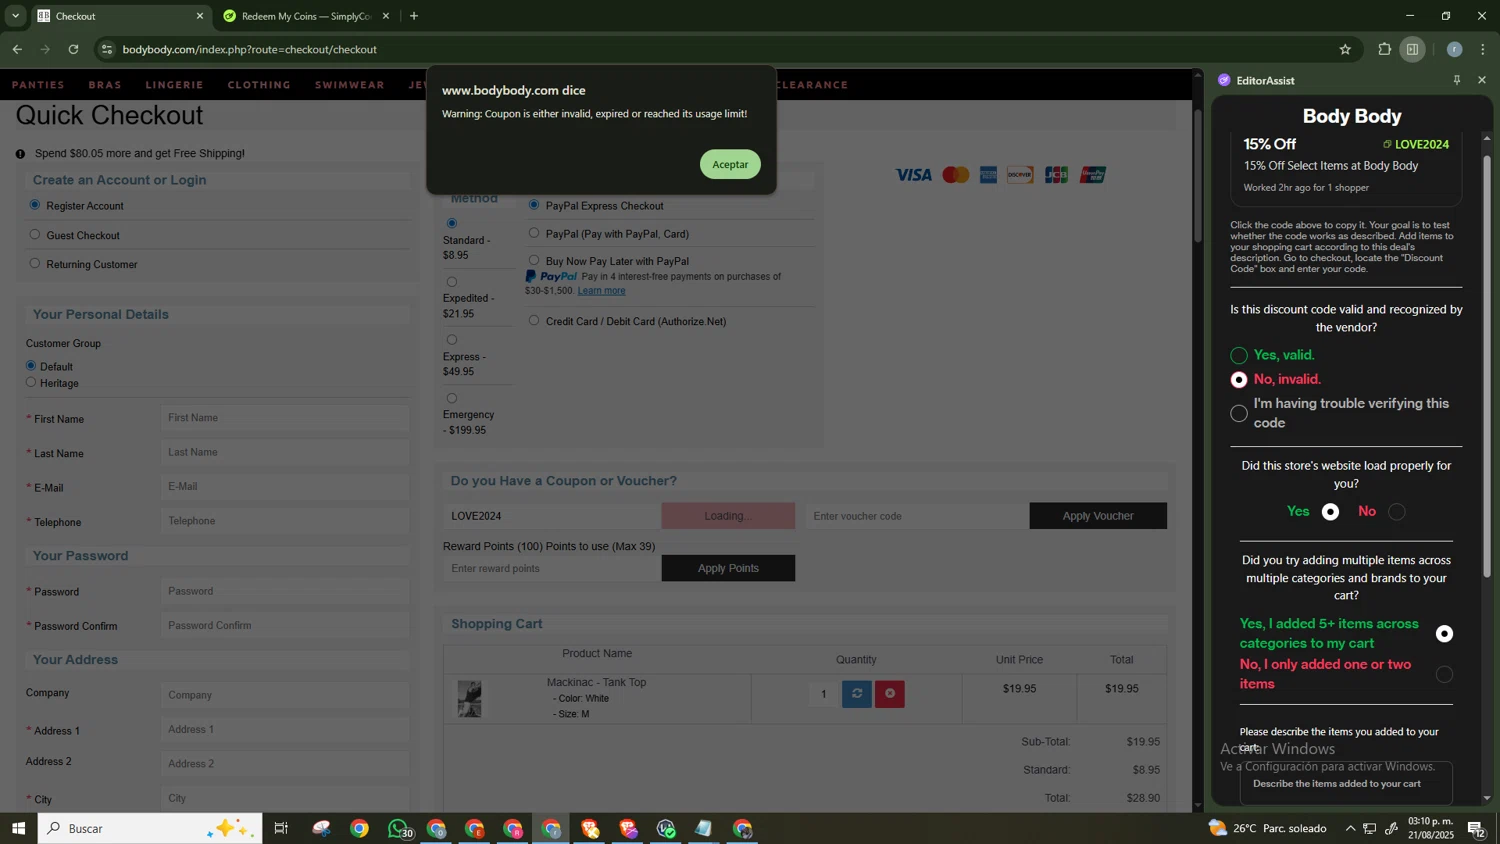Select Express shipping $49.95
Screen dimensions: 1500x844
coord(452,340)
